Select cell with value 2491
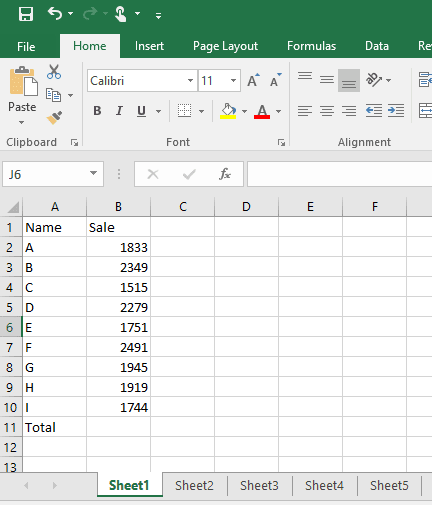 118,347
